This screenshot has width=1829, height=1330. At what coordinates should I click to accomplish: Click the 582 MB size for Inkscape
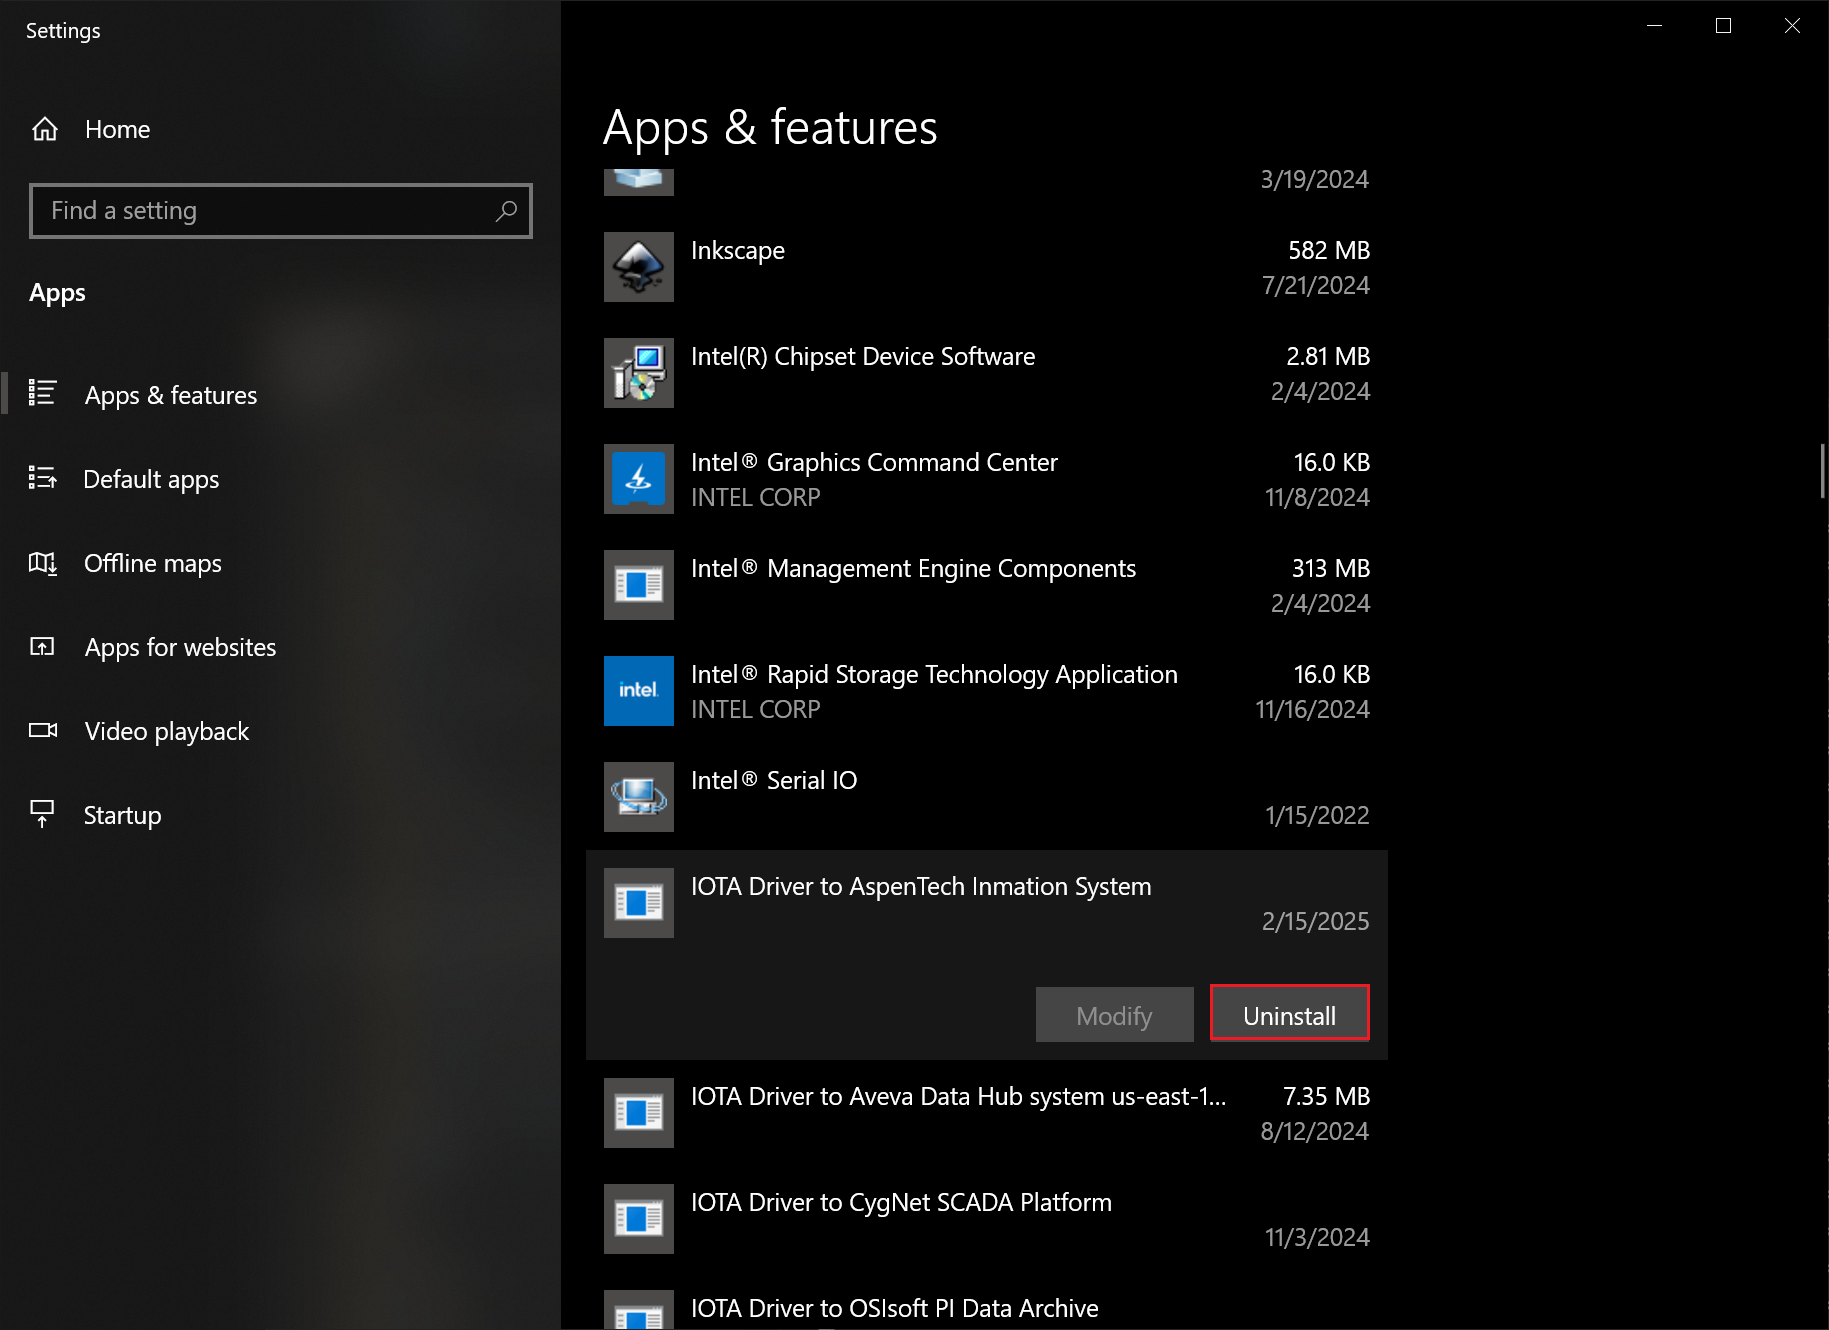[1329, 250]
